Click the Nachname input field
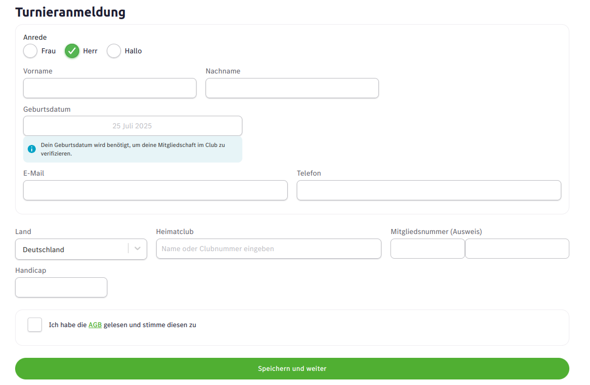Screen dimensions: 590x385 click(292, 88)
